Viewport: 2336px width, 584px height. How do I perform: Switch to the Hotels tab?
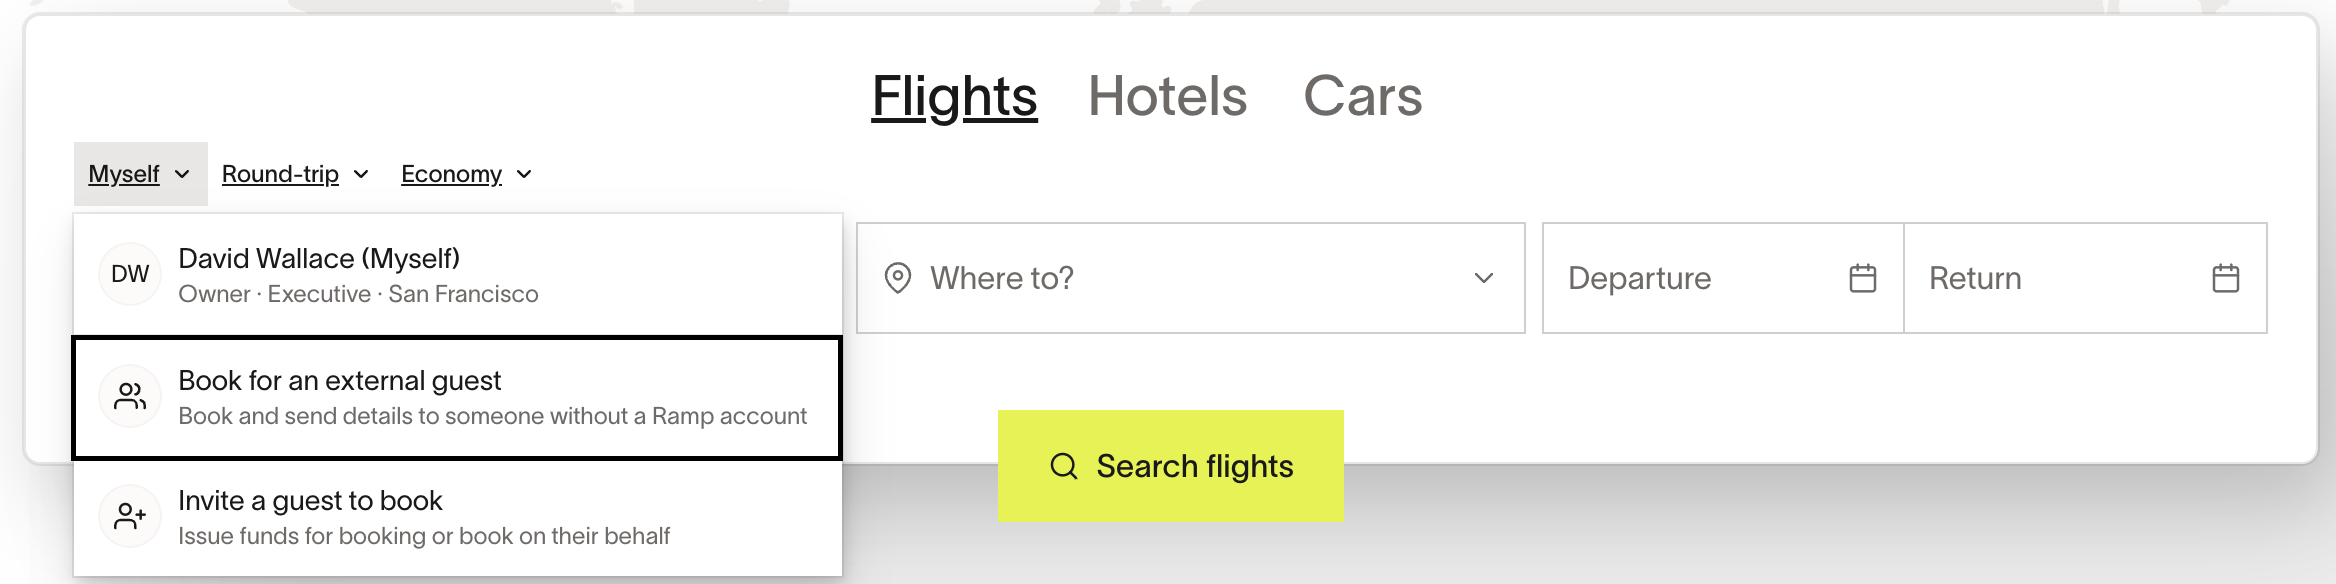tap(1167, 96)
